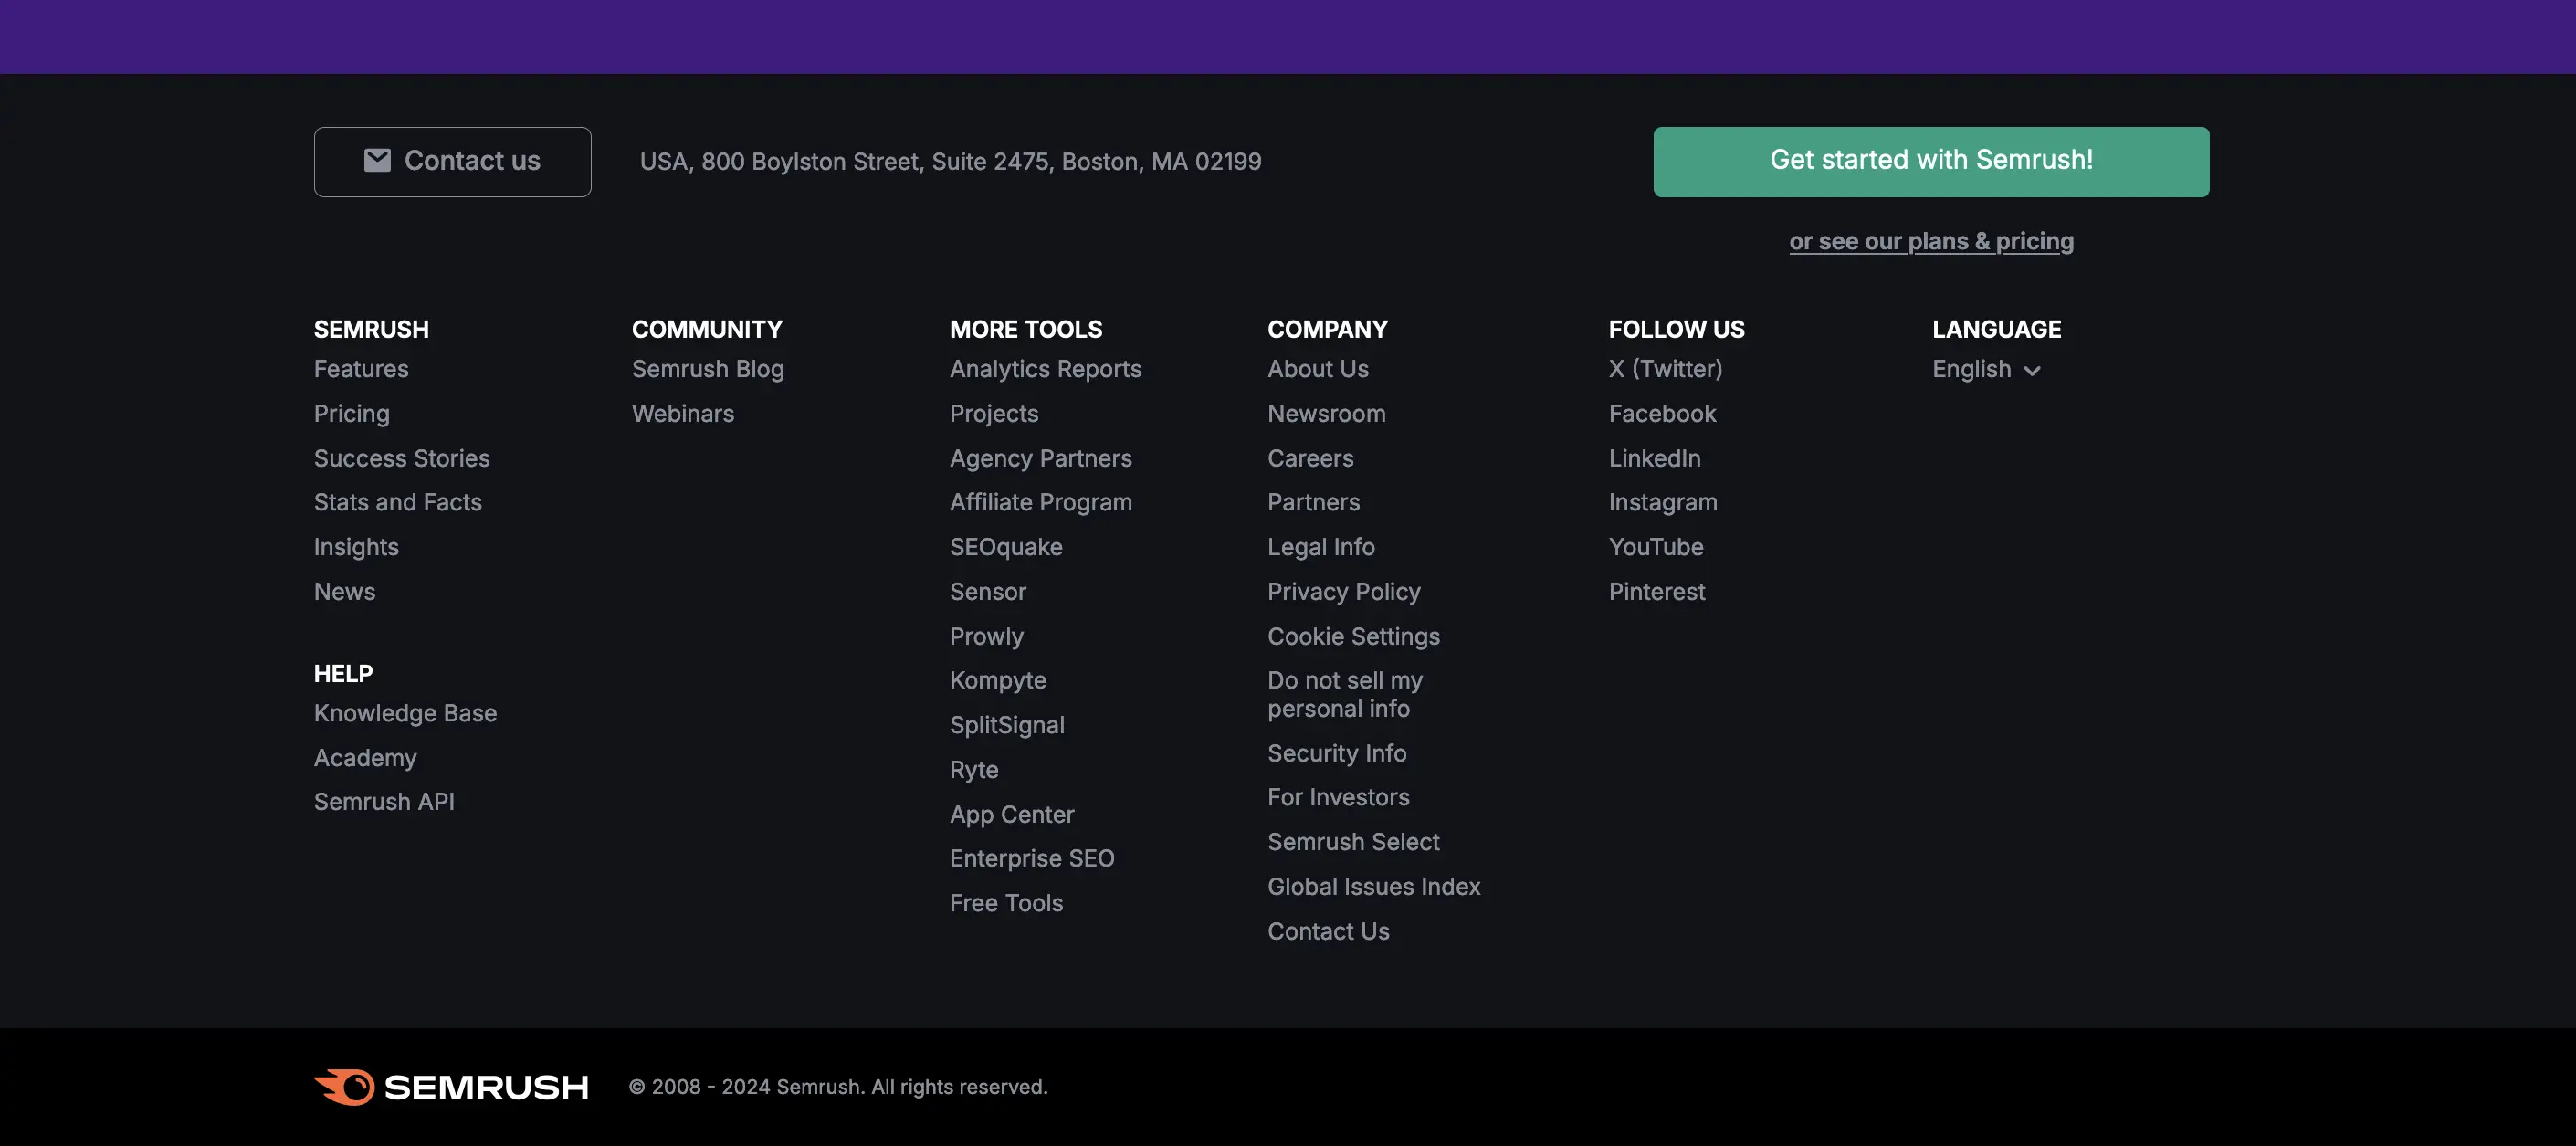This screenshot has height=1146, width=2576.
Task: Click the Boston street address text
Action: click(950, 161)
